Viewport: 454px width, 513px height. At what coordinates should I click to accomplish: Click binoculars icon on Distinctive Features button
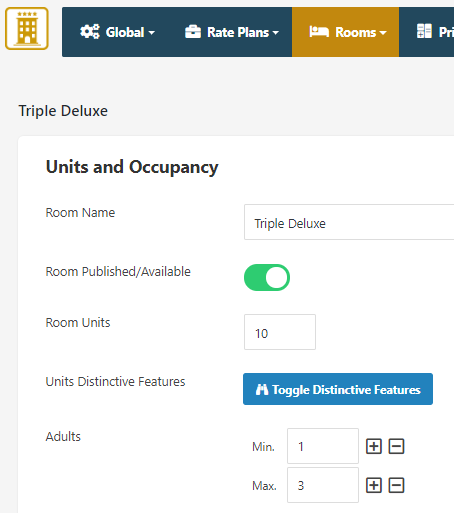[262, 389]
